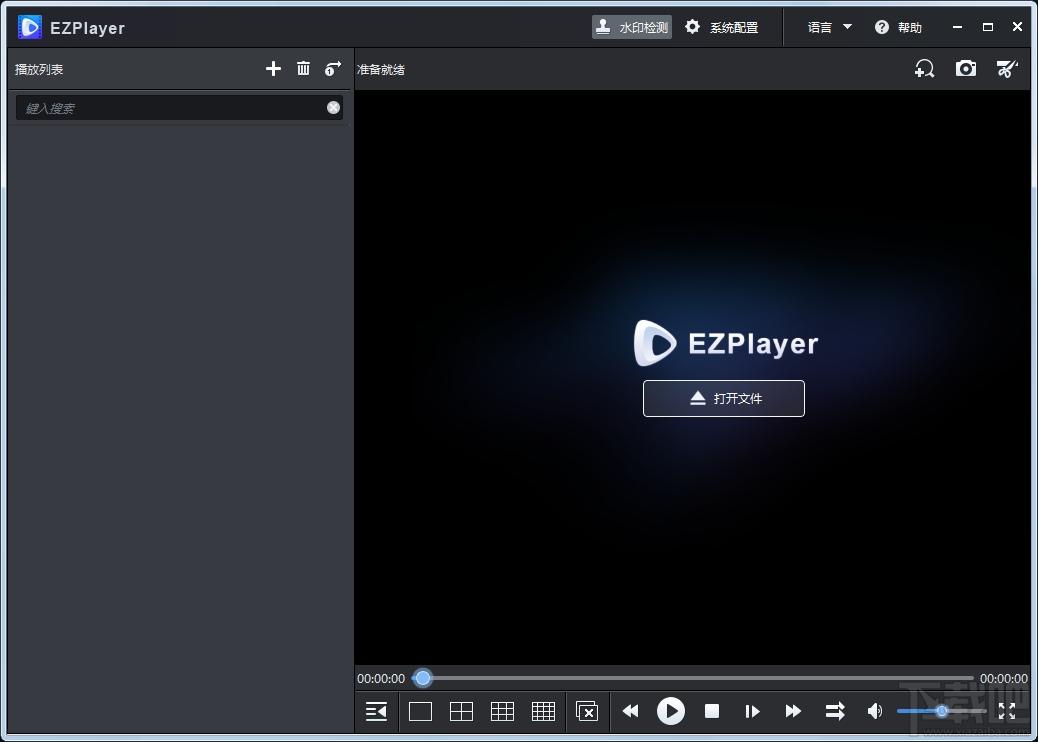Click the rewind slow-down button
This screenshot has height=742, width=1038.
(x=631, y=712)
